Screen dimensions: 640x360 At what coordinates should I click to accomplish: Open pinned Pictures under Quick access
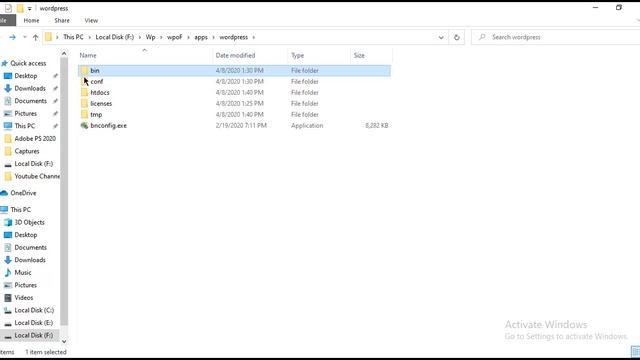coord(26,113)
